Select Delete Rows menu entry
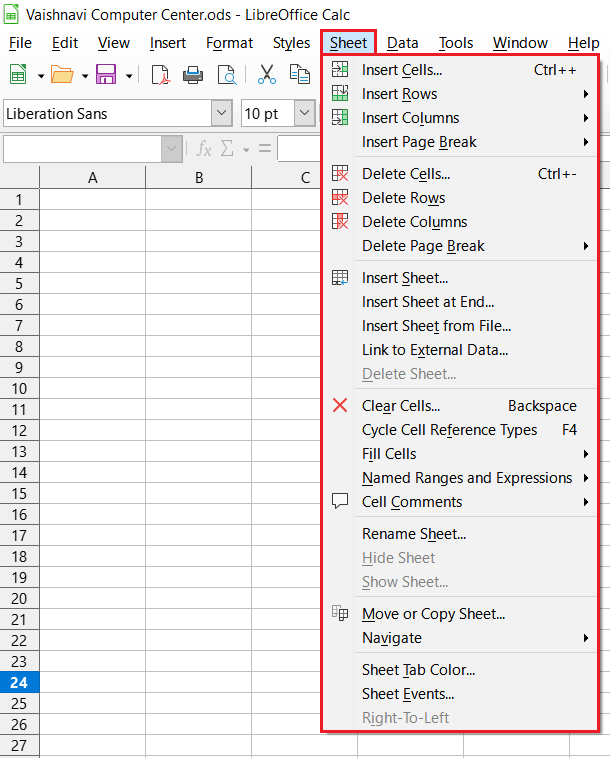The width and height of the screenshot is (610, 758). (x=460, y=198)
